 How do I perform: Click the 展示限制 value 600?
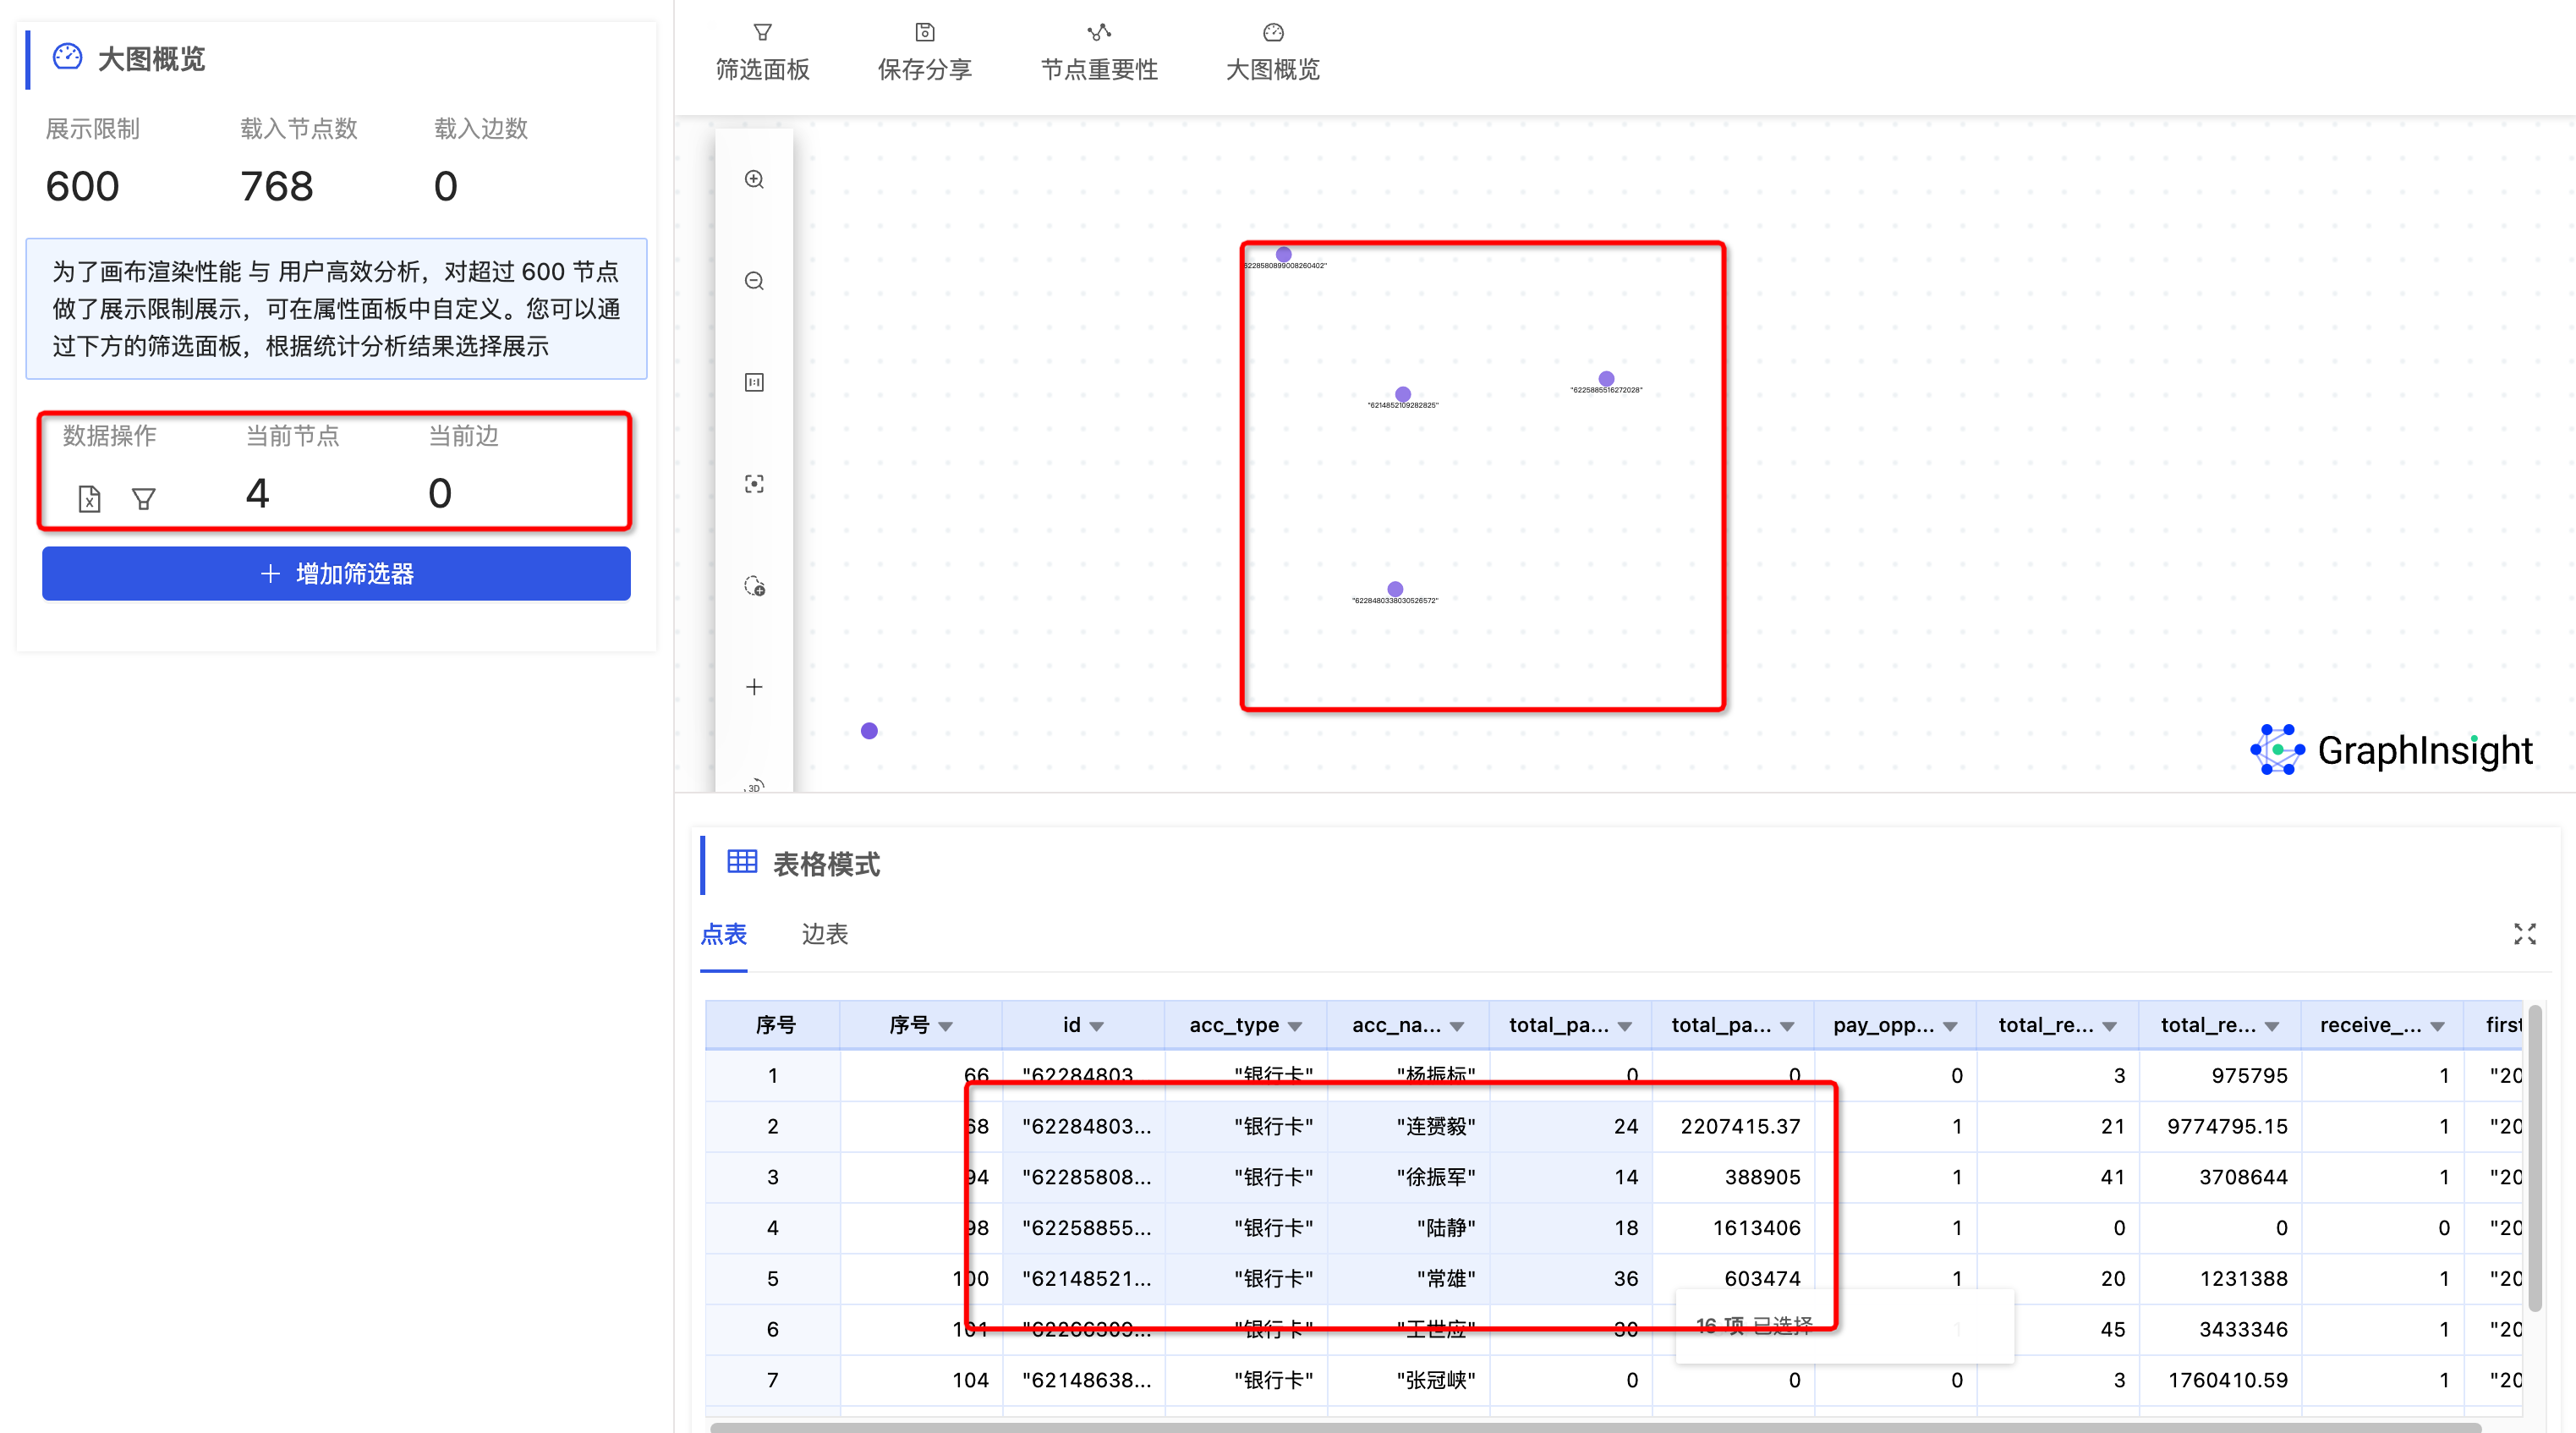tap(82, 186)
